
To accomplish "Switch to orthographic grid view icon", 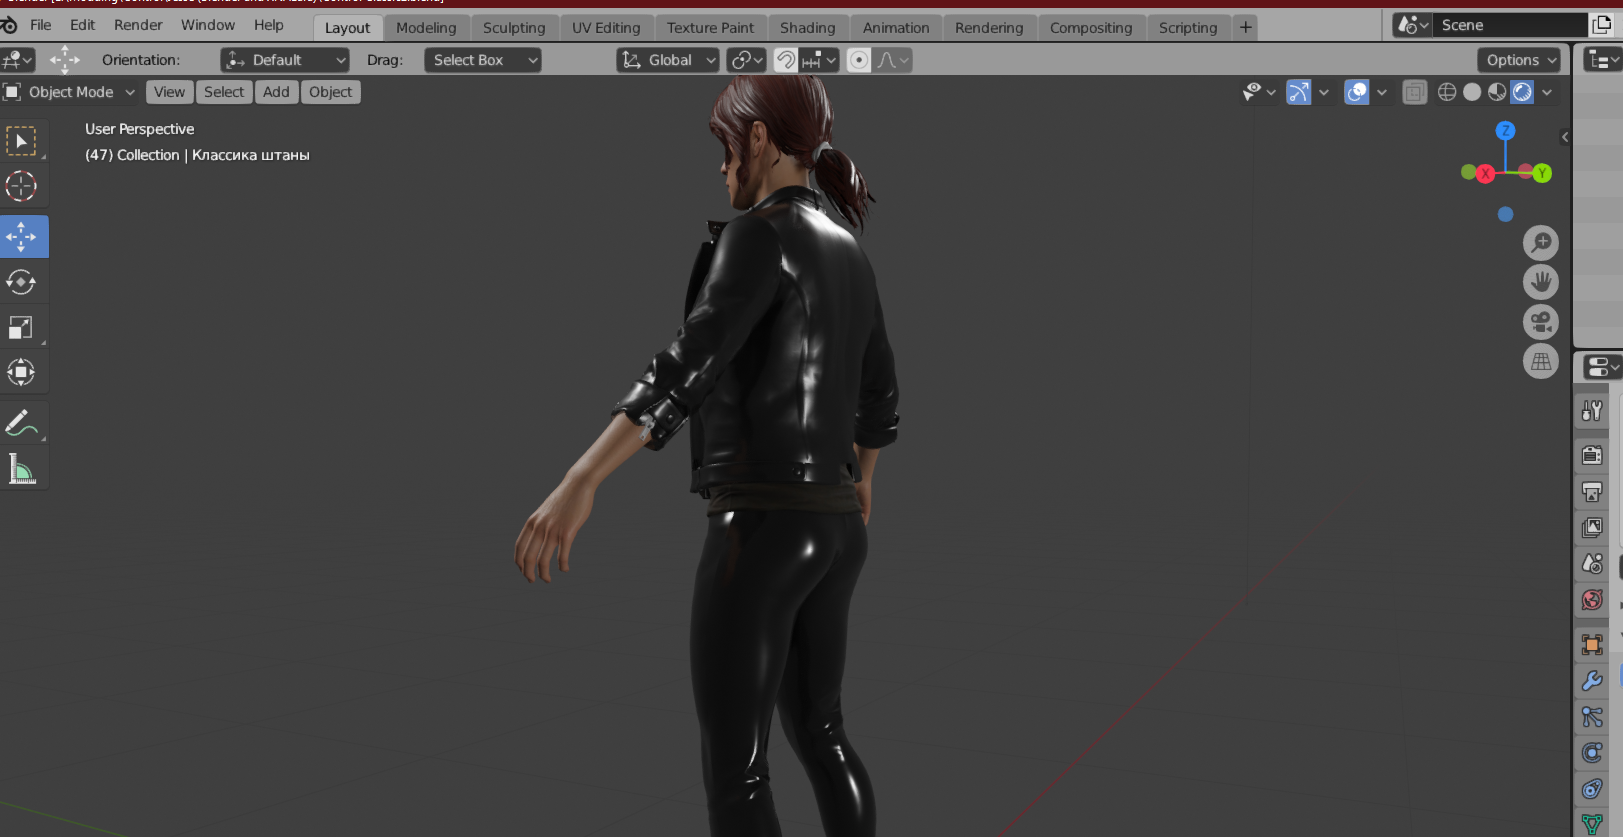I will [1540, 362].
